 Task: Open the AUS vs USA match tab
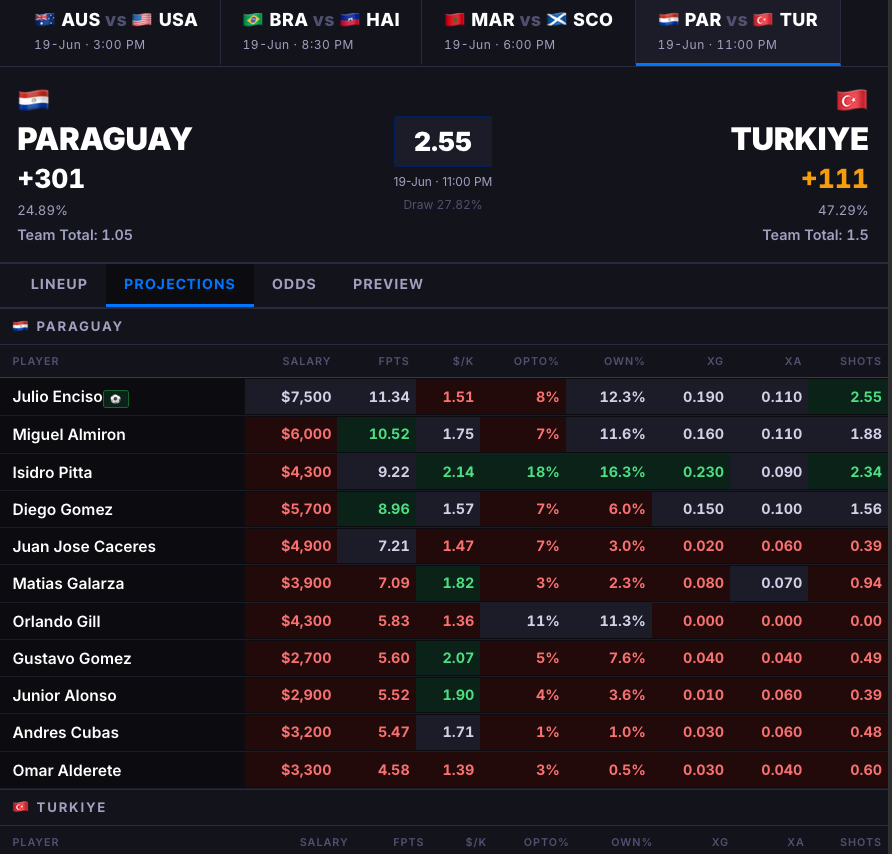pos(115,32)
